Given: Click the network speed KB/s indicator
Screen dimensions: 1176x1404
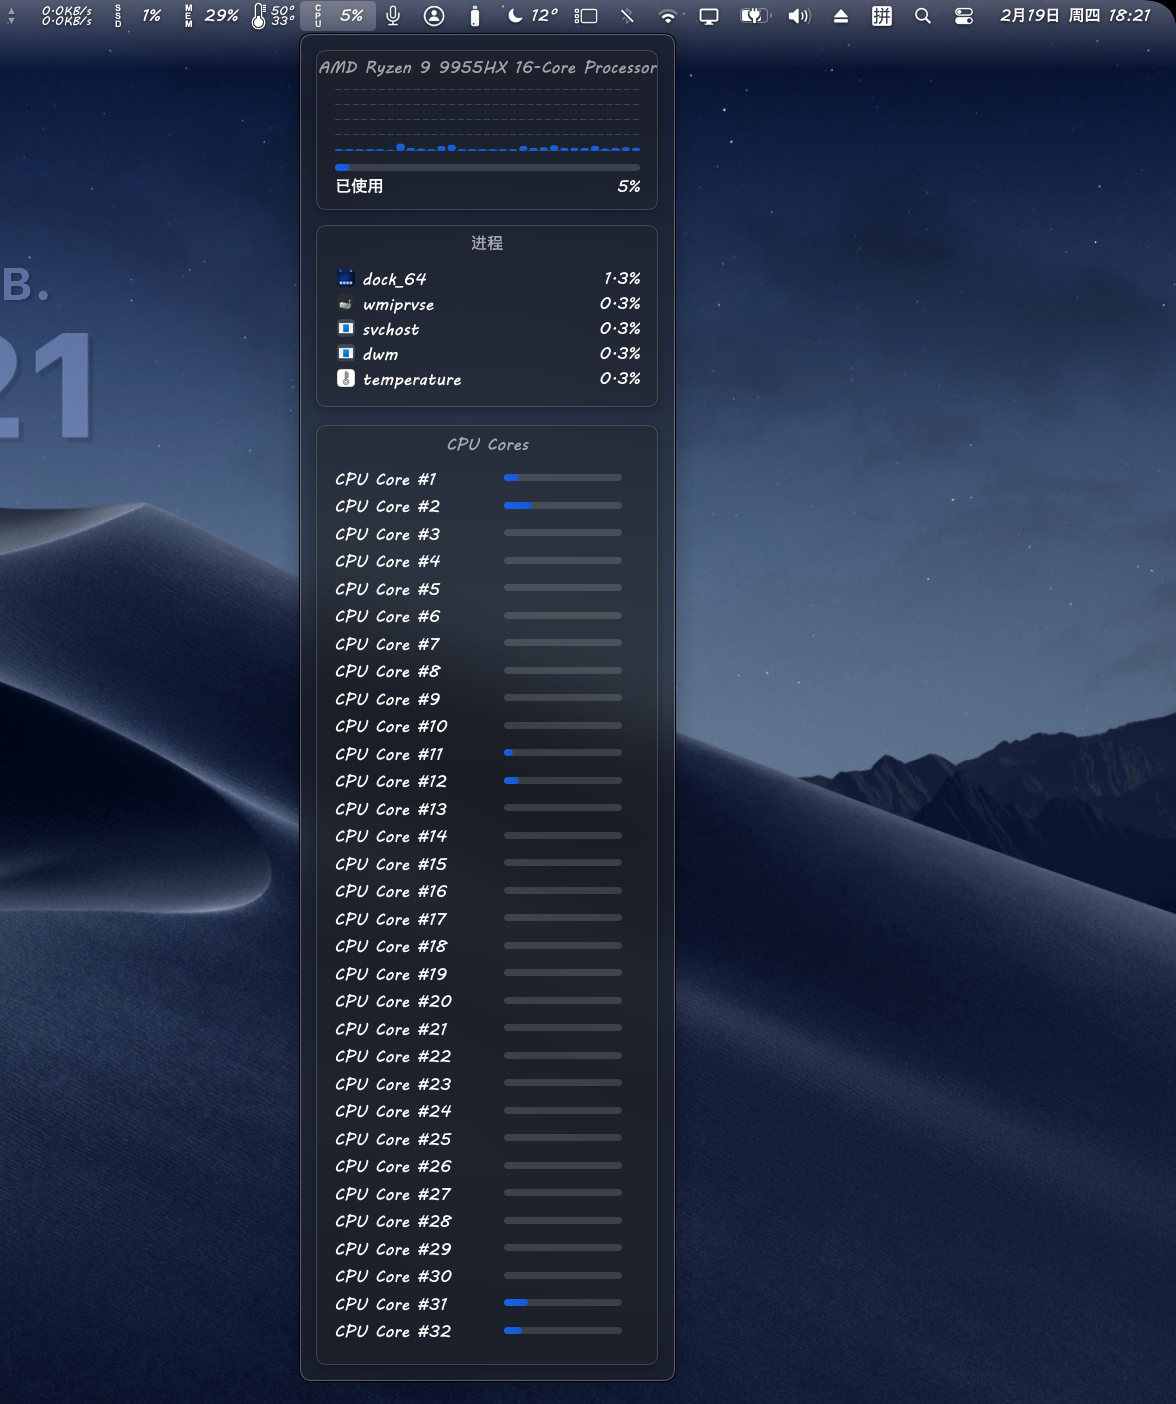Looking at the screenshot, I should click(x=66, y=16).
